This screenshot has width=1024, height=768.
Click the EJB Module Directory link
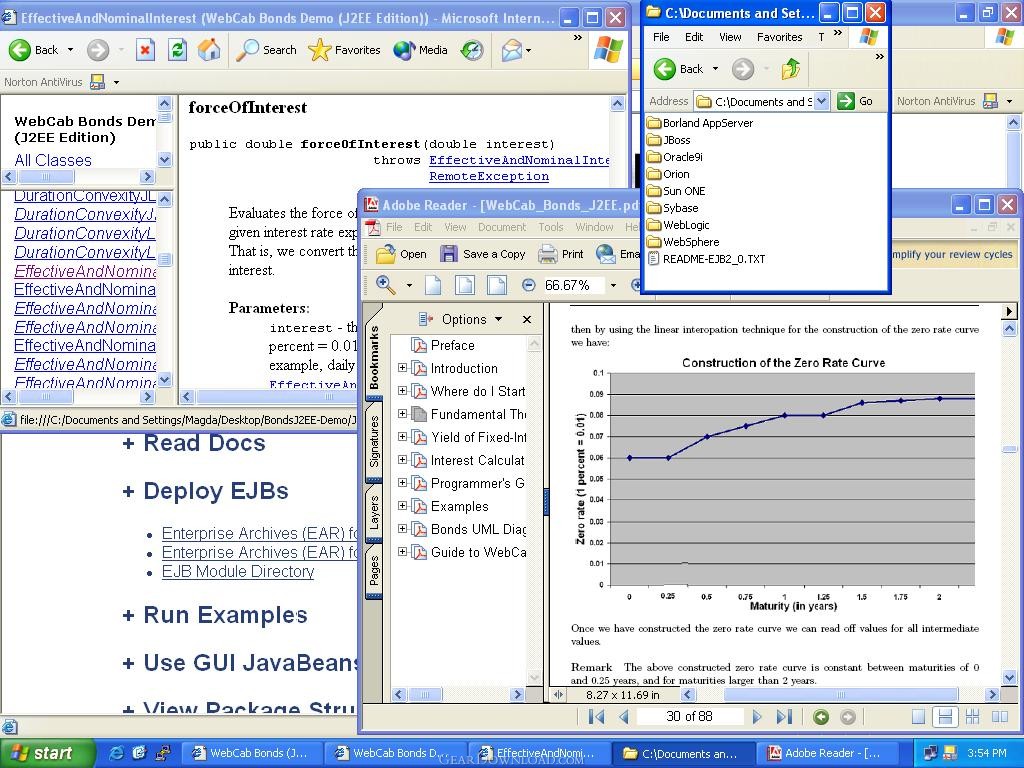coord(238,571)
